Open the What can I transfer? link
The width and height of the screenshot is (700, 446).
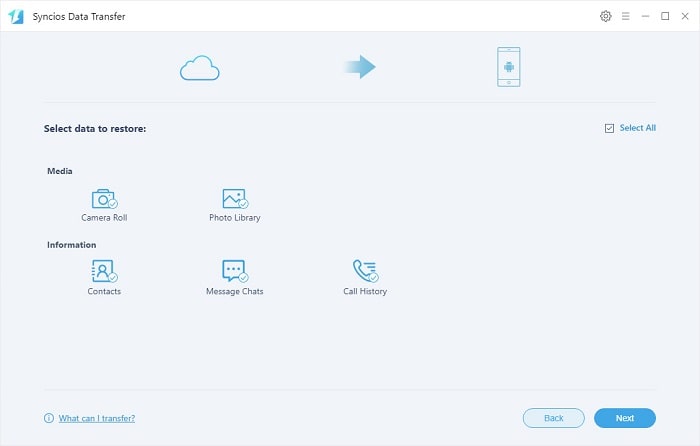(x=97, y=418)
